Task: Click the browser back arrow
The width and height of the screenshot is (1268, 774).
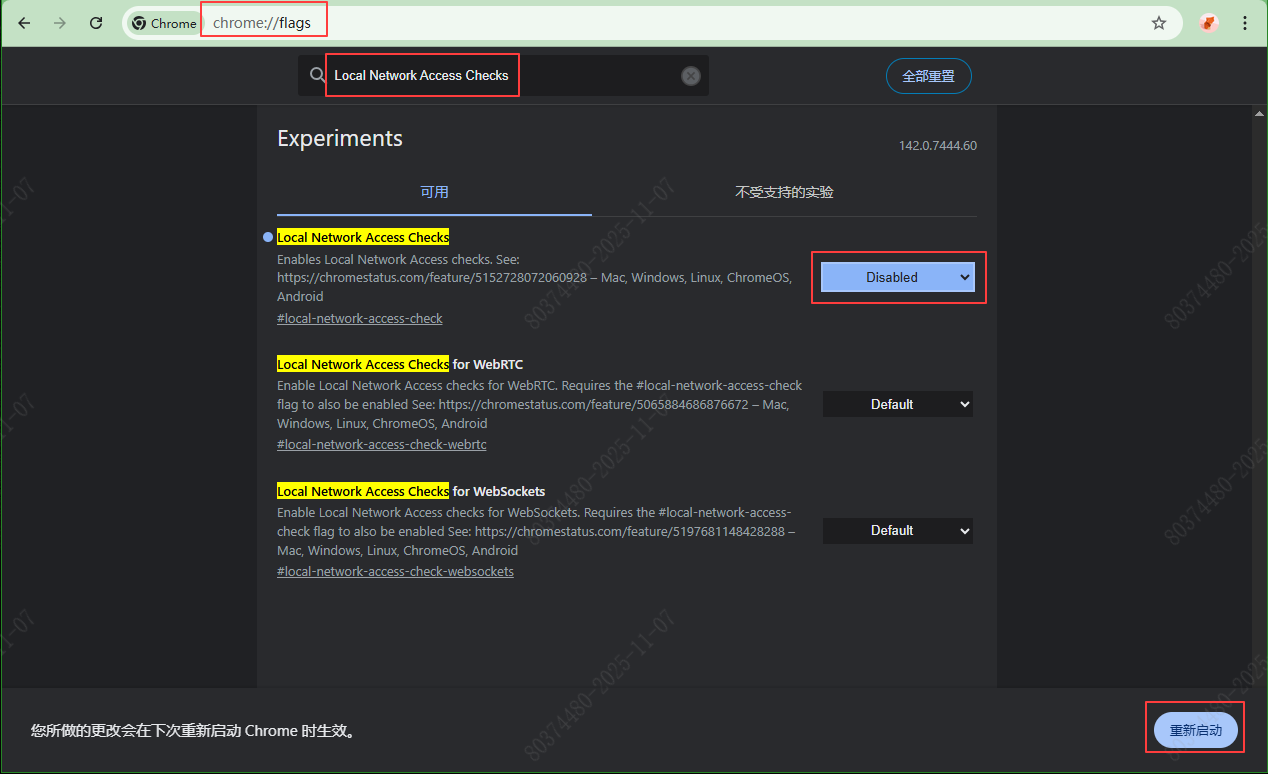Action: pos(24,23)
